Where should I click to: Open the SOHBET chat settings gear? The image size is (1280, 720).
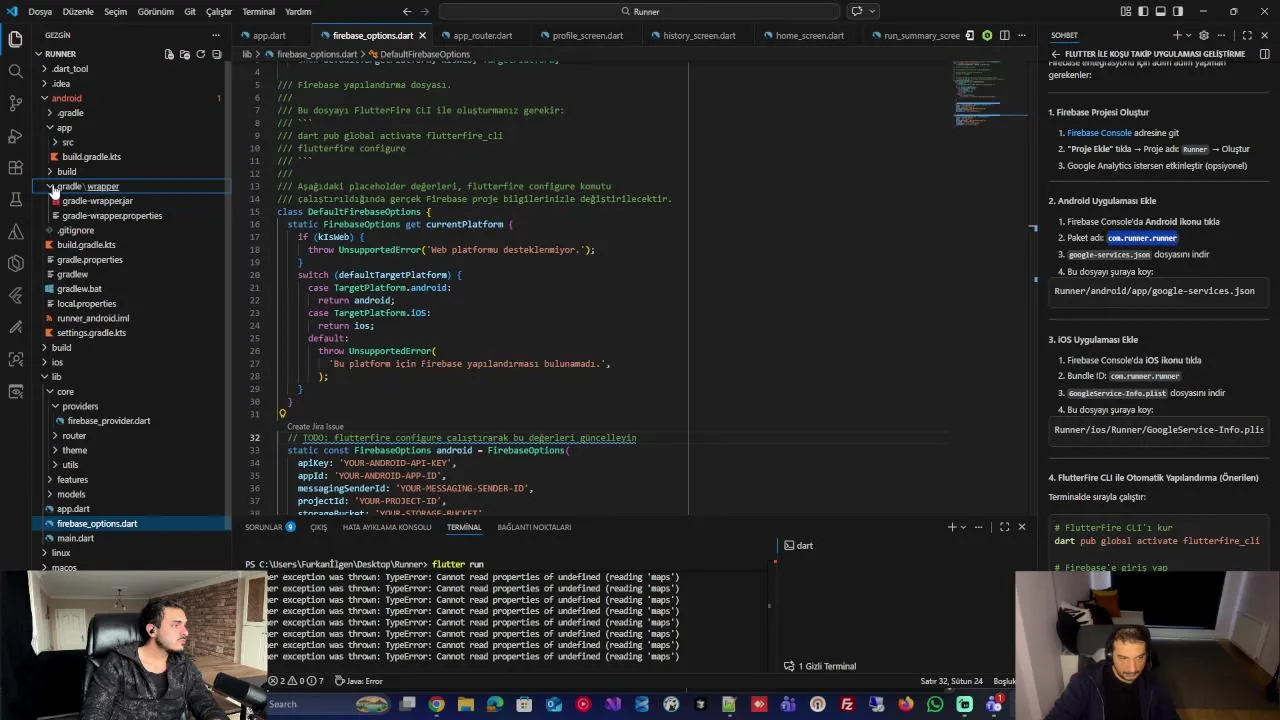point(1204,35)
